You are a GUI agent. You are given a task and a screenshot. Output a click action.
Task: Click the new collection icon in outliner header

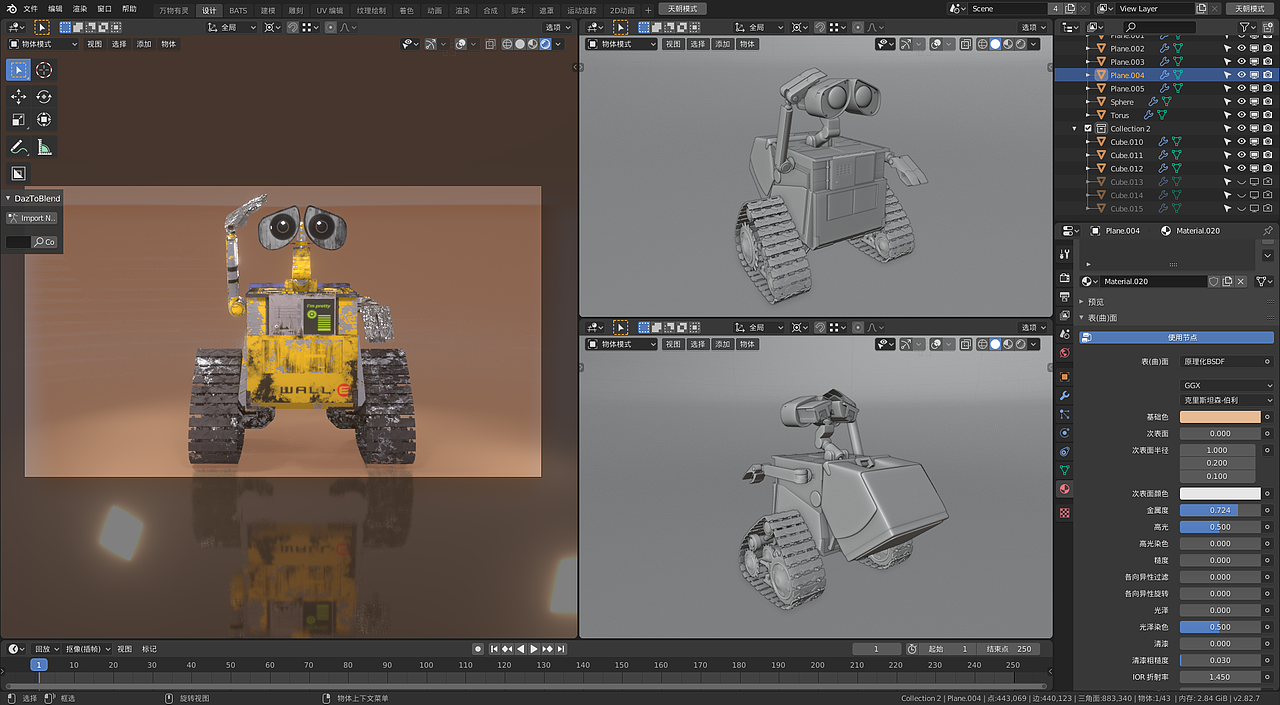click(1270, 27)
